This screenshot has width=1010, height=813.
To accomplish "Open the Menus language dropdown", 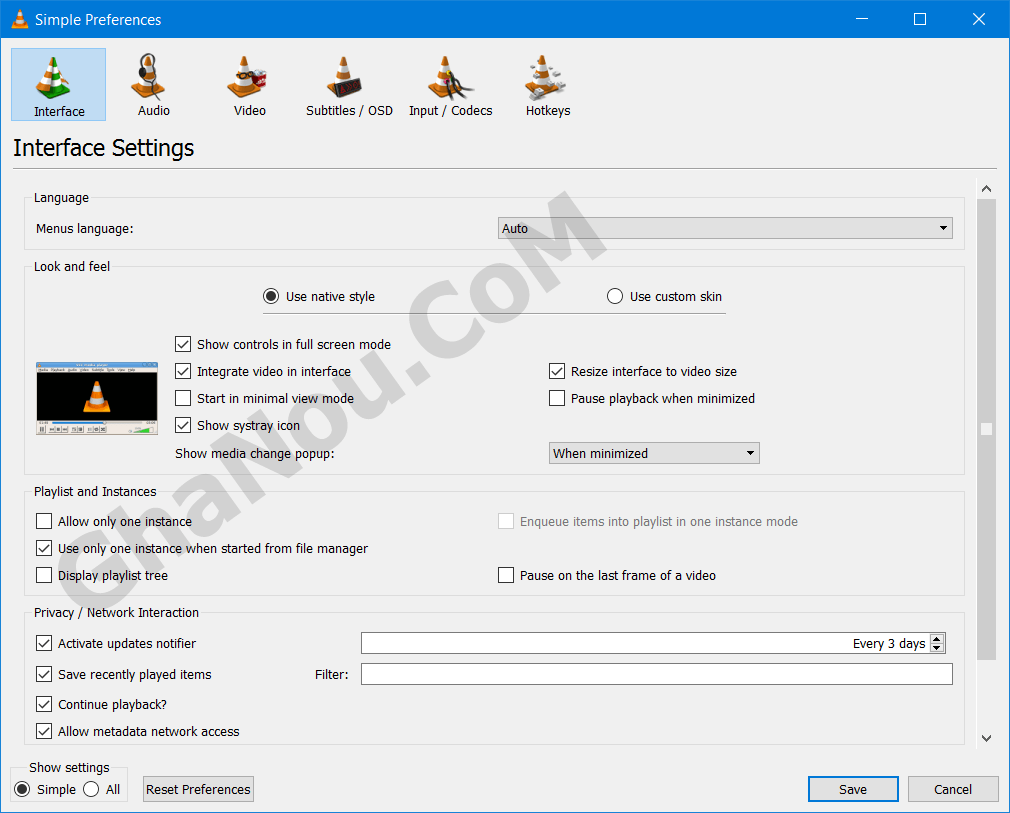I will click(x=725, y=228).
